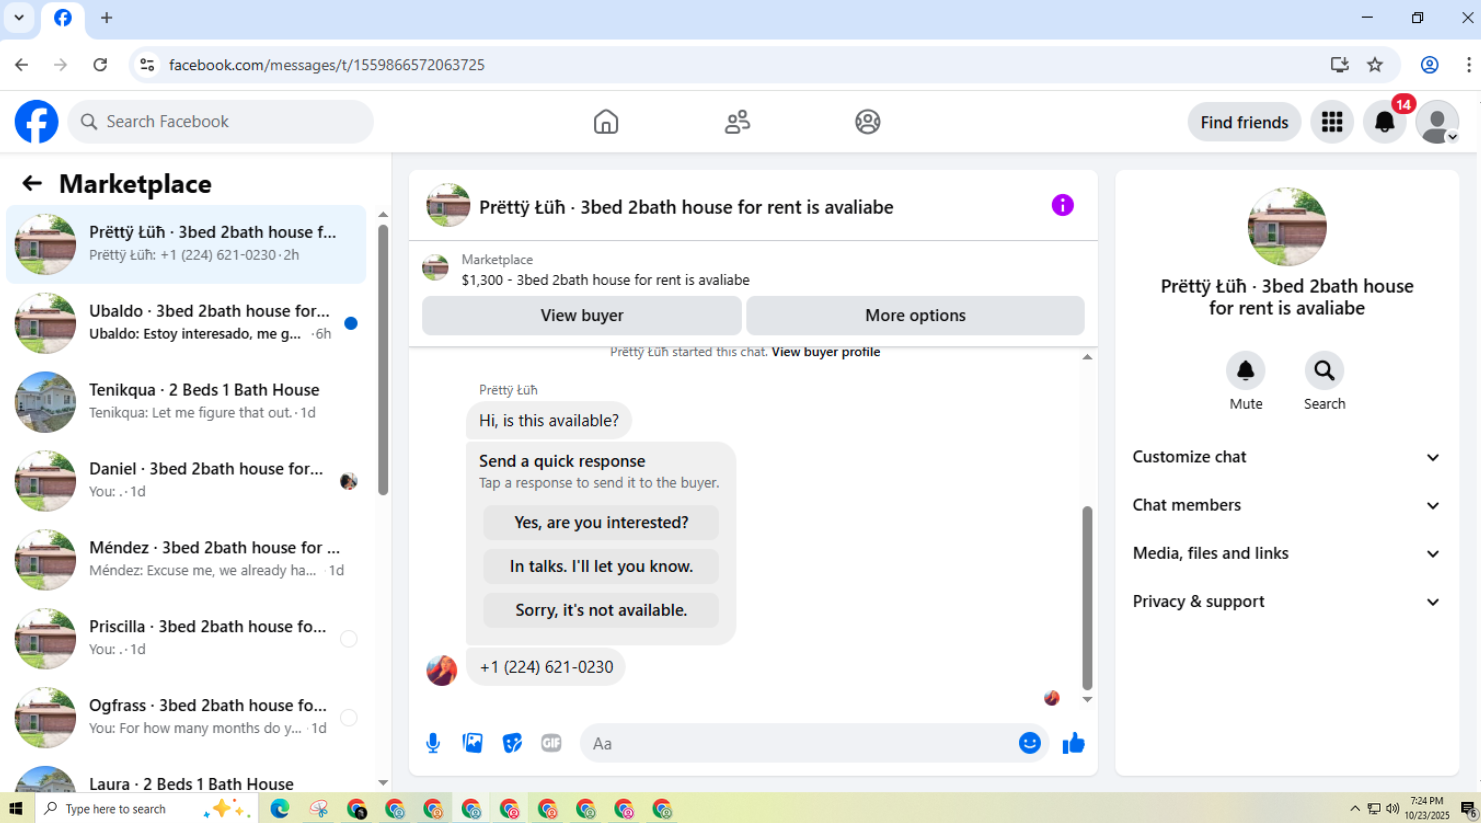Image resolution: width=1481 pixels, height=823 pixels.
Task: Open the Windows Start menu
Action: tap(15, 809)
